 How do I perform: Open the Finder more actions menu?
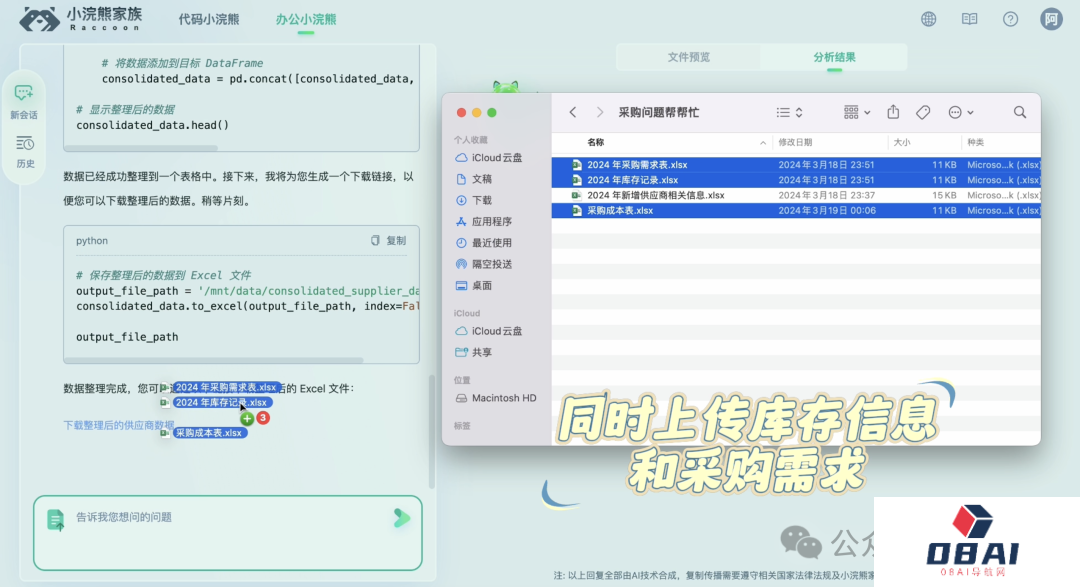[960, 112]
